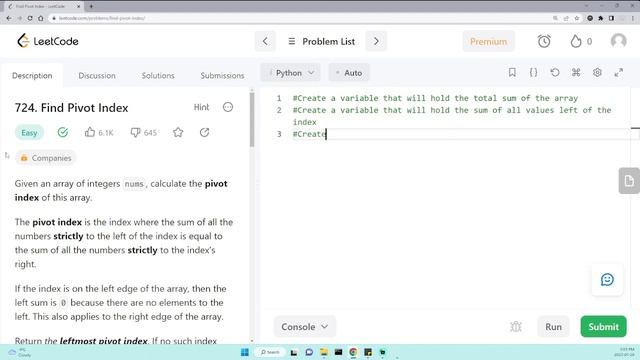This screenshot has width=640, height=360.
Task: Open the Problem List
Action: point(322,41)
